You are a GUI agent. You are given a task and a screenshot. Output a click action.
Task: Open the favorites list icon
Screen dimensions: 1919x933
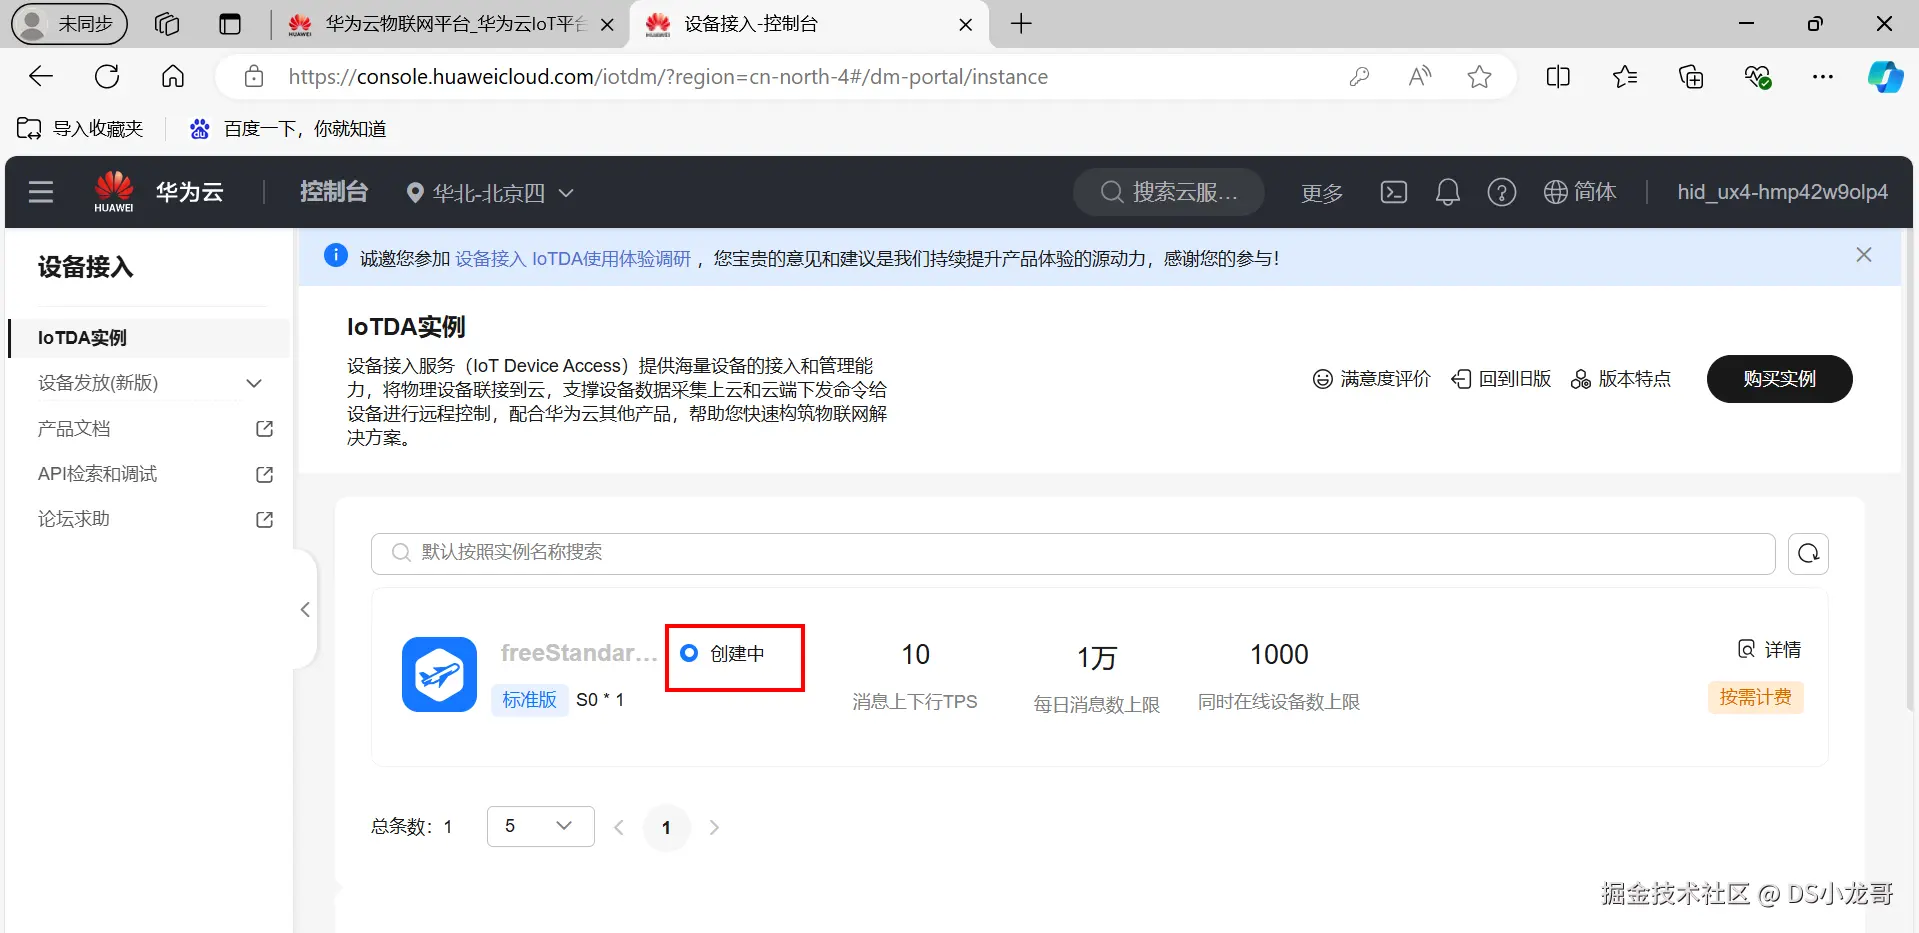1625,77
